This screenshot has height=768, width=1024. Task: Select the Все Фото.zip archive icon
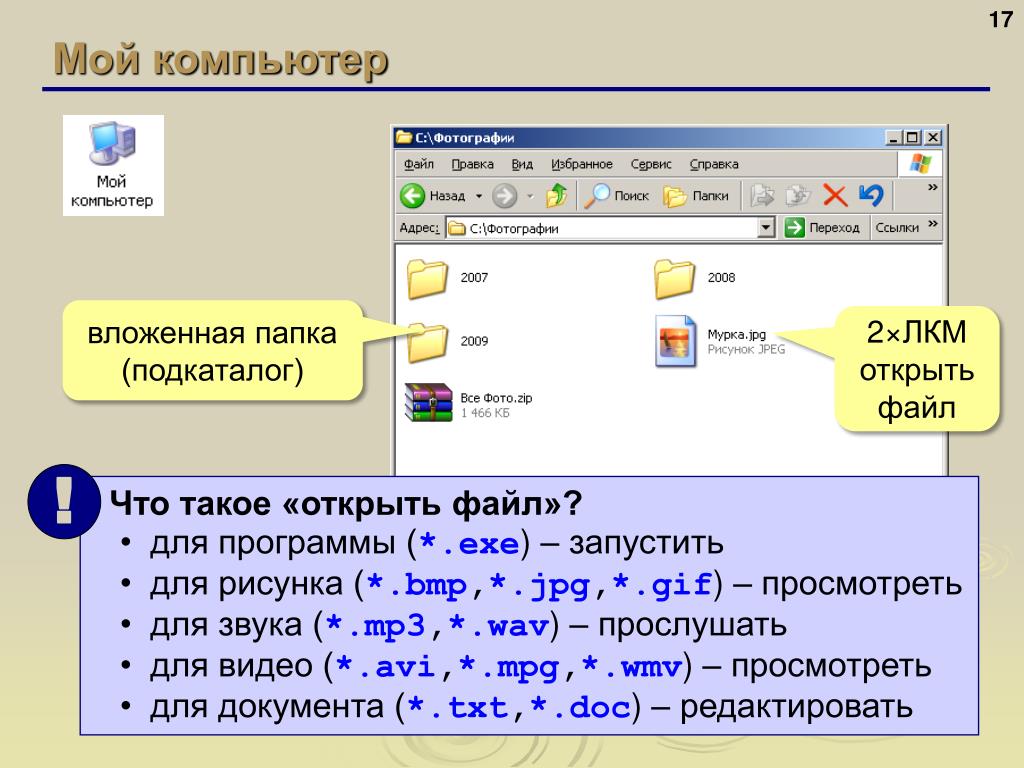click(x=428, y=402)
